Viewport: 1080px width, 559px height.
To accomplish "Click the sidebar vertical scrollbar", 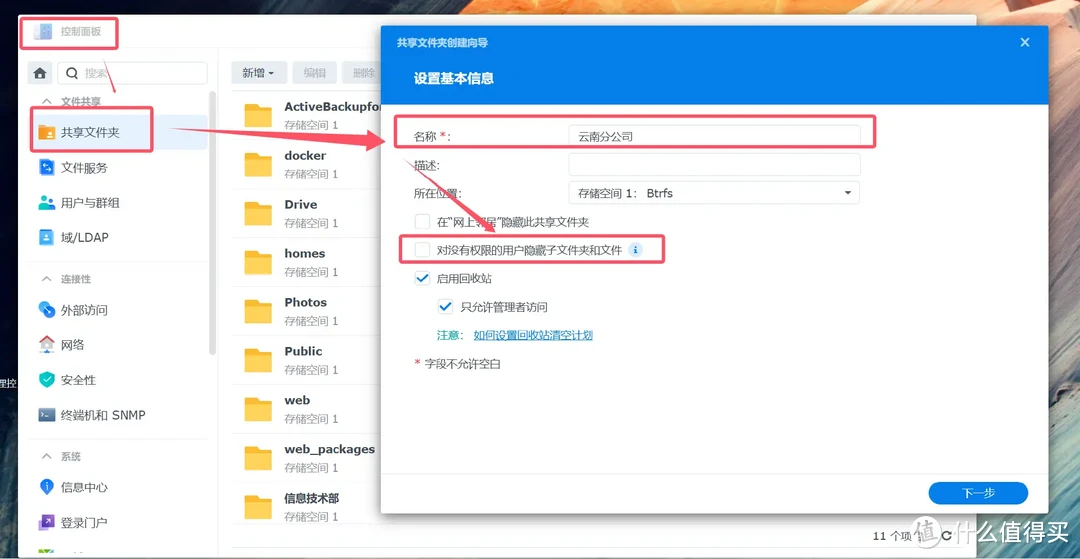I will pos(213,222).
